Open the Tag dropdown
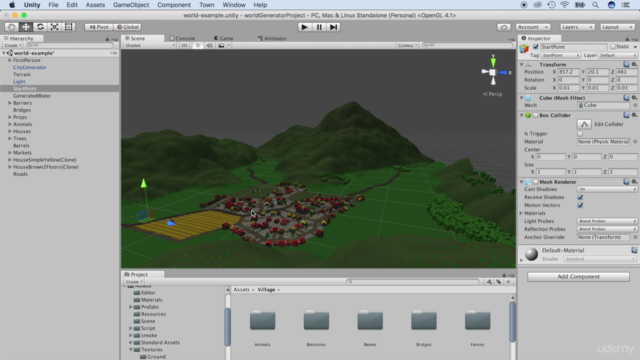This screenshot has height=360, width=640. coord(560,55)
